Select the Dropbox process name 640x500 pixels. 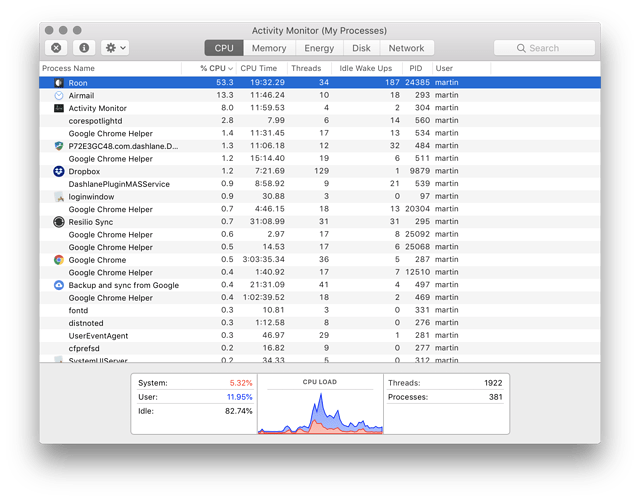click(x=84, y=171)
